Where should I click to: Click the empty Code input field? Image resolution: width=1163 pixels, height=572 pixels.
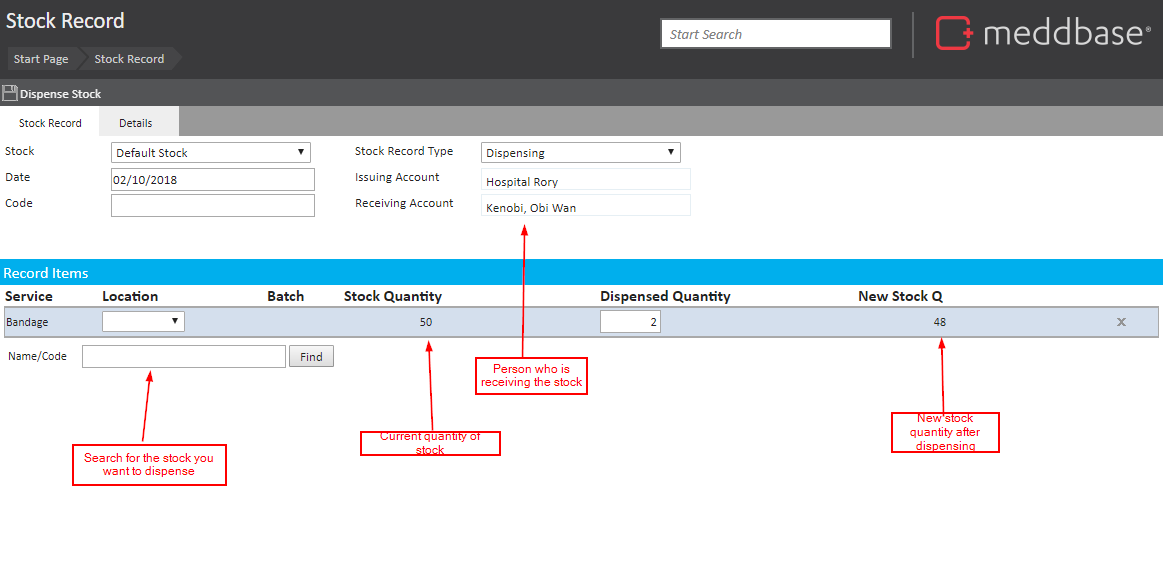click(x=213, y=206)
